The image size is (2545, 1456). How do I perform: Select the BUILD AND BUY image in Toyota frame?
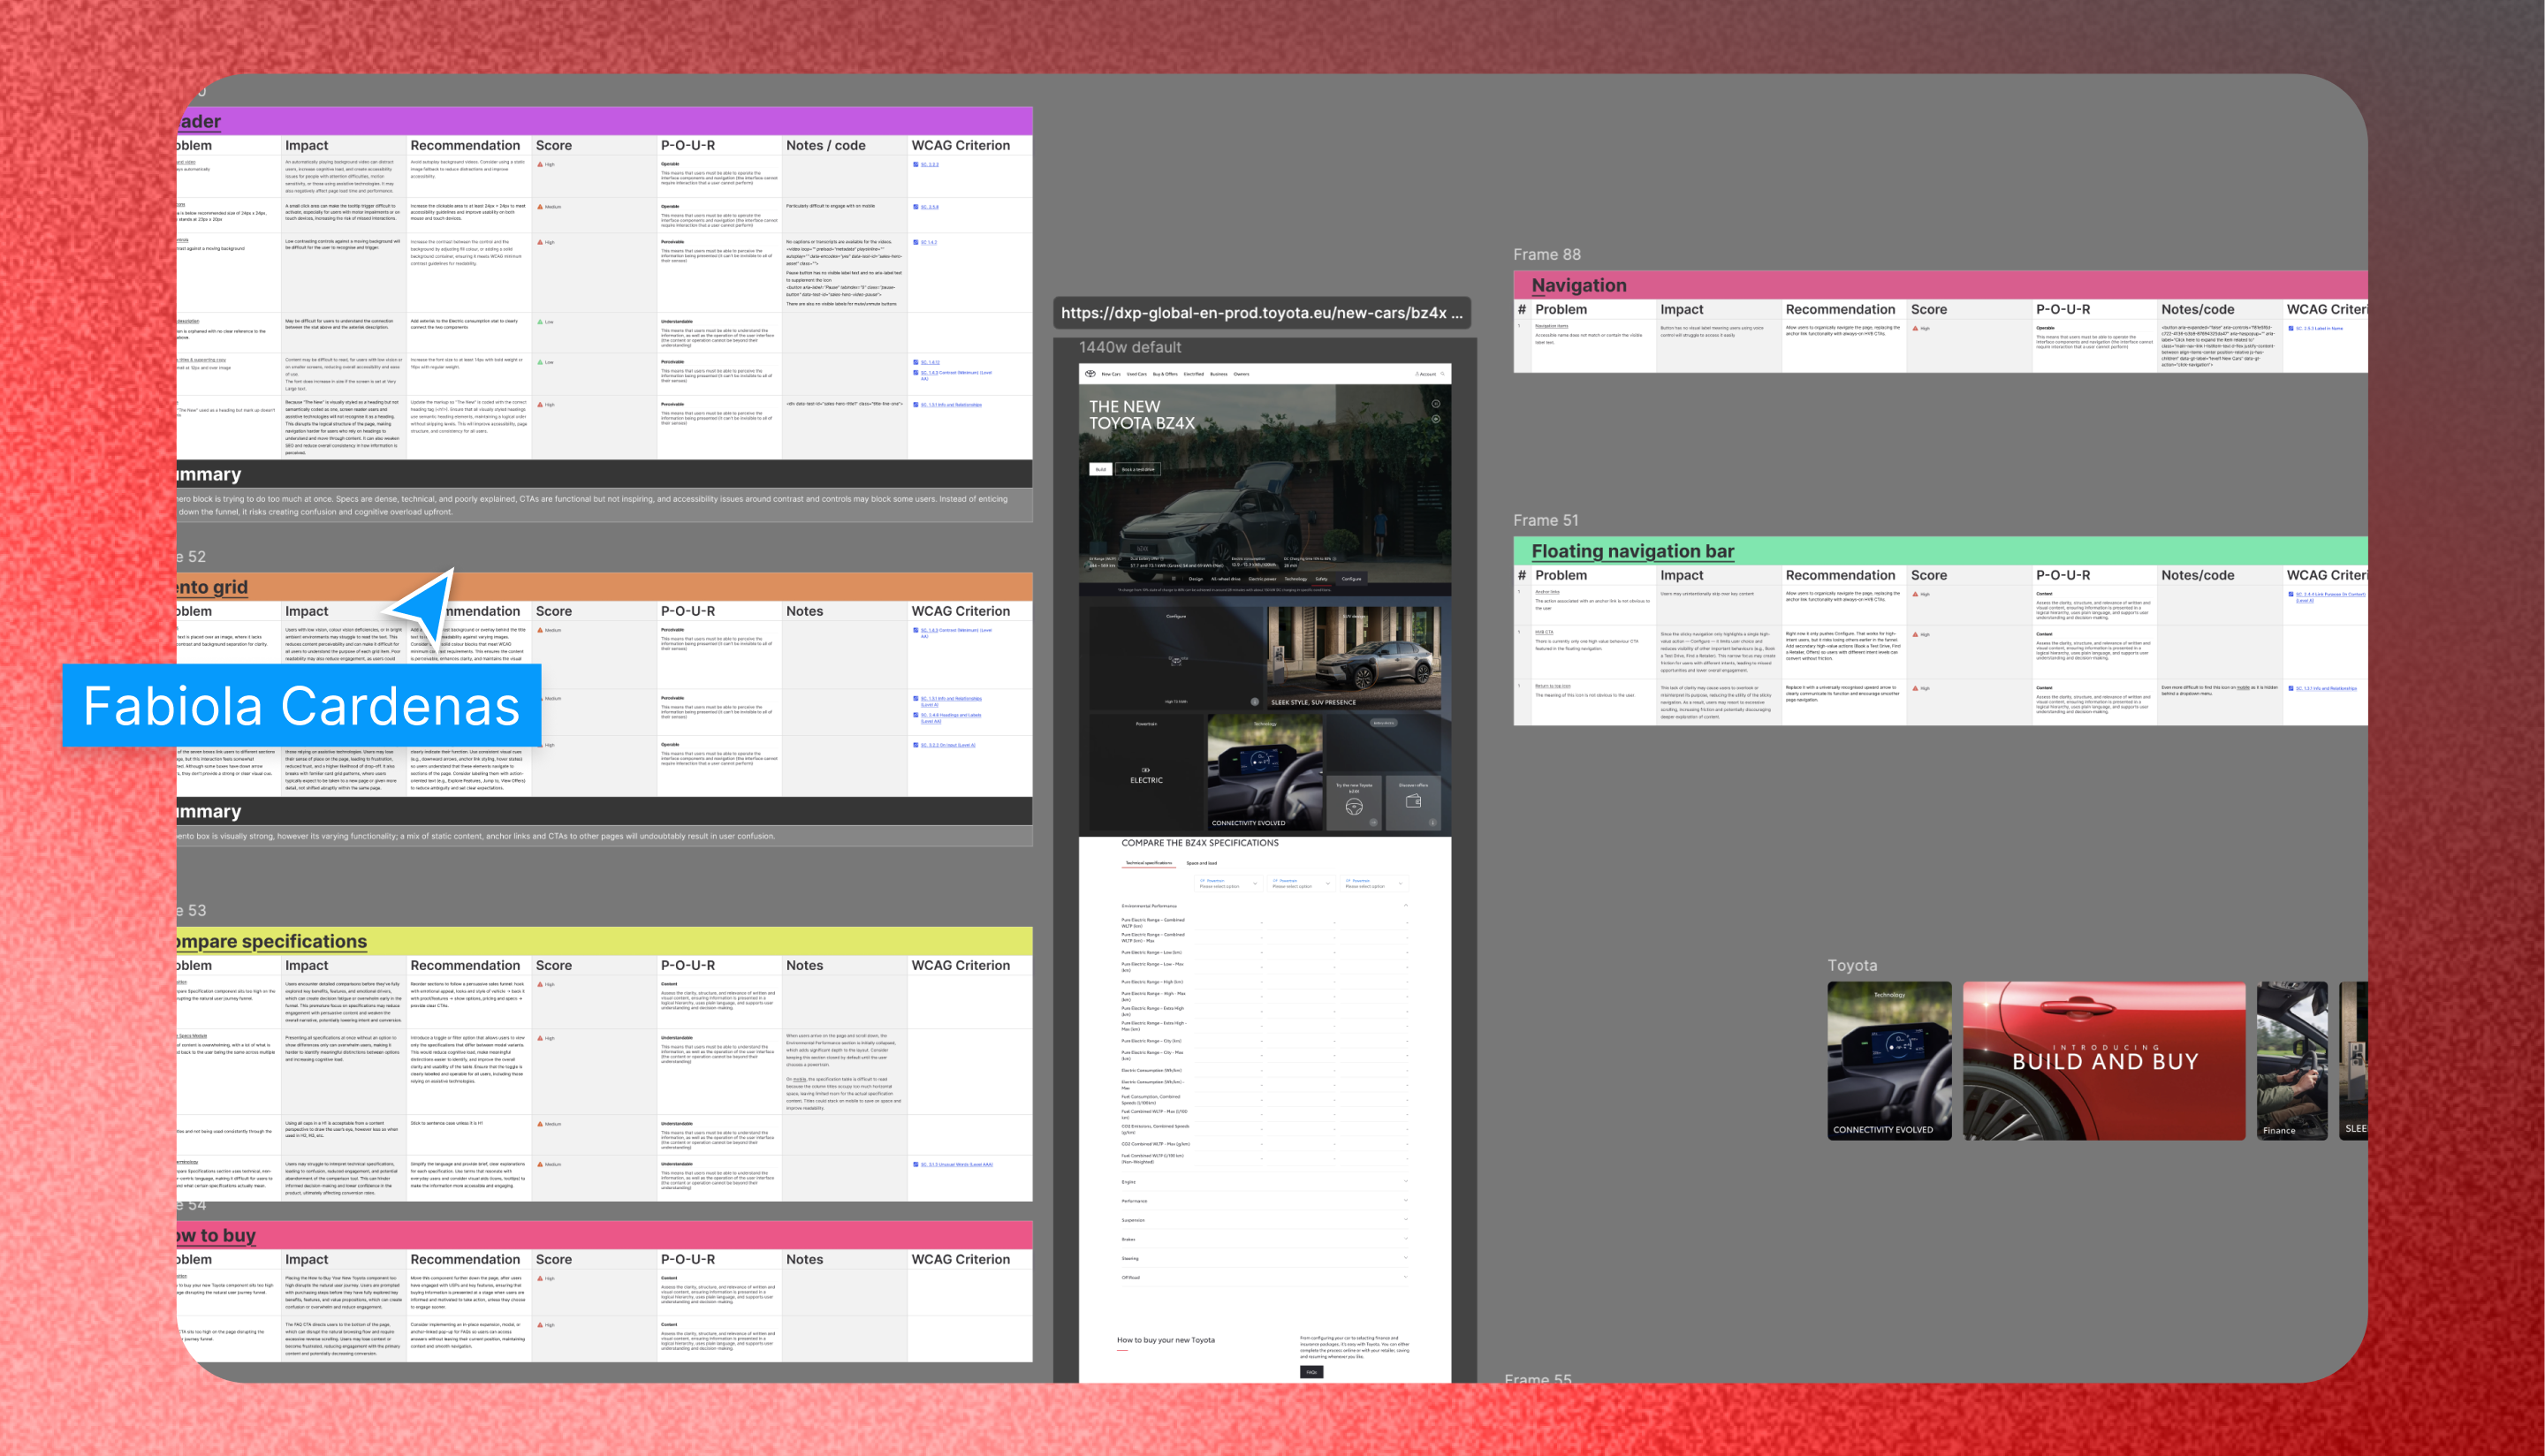point(2104,1061)
